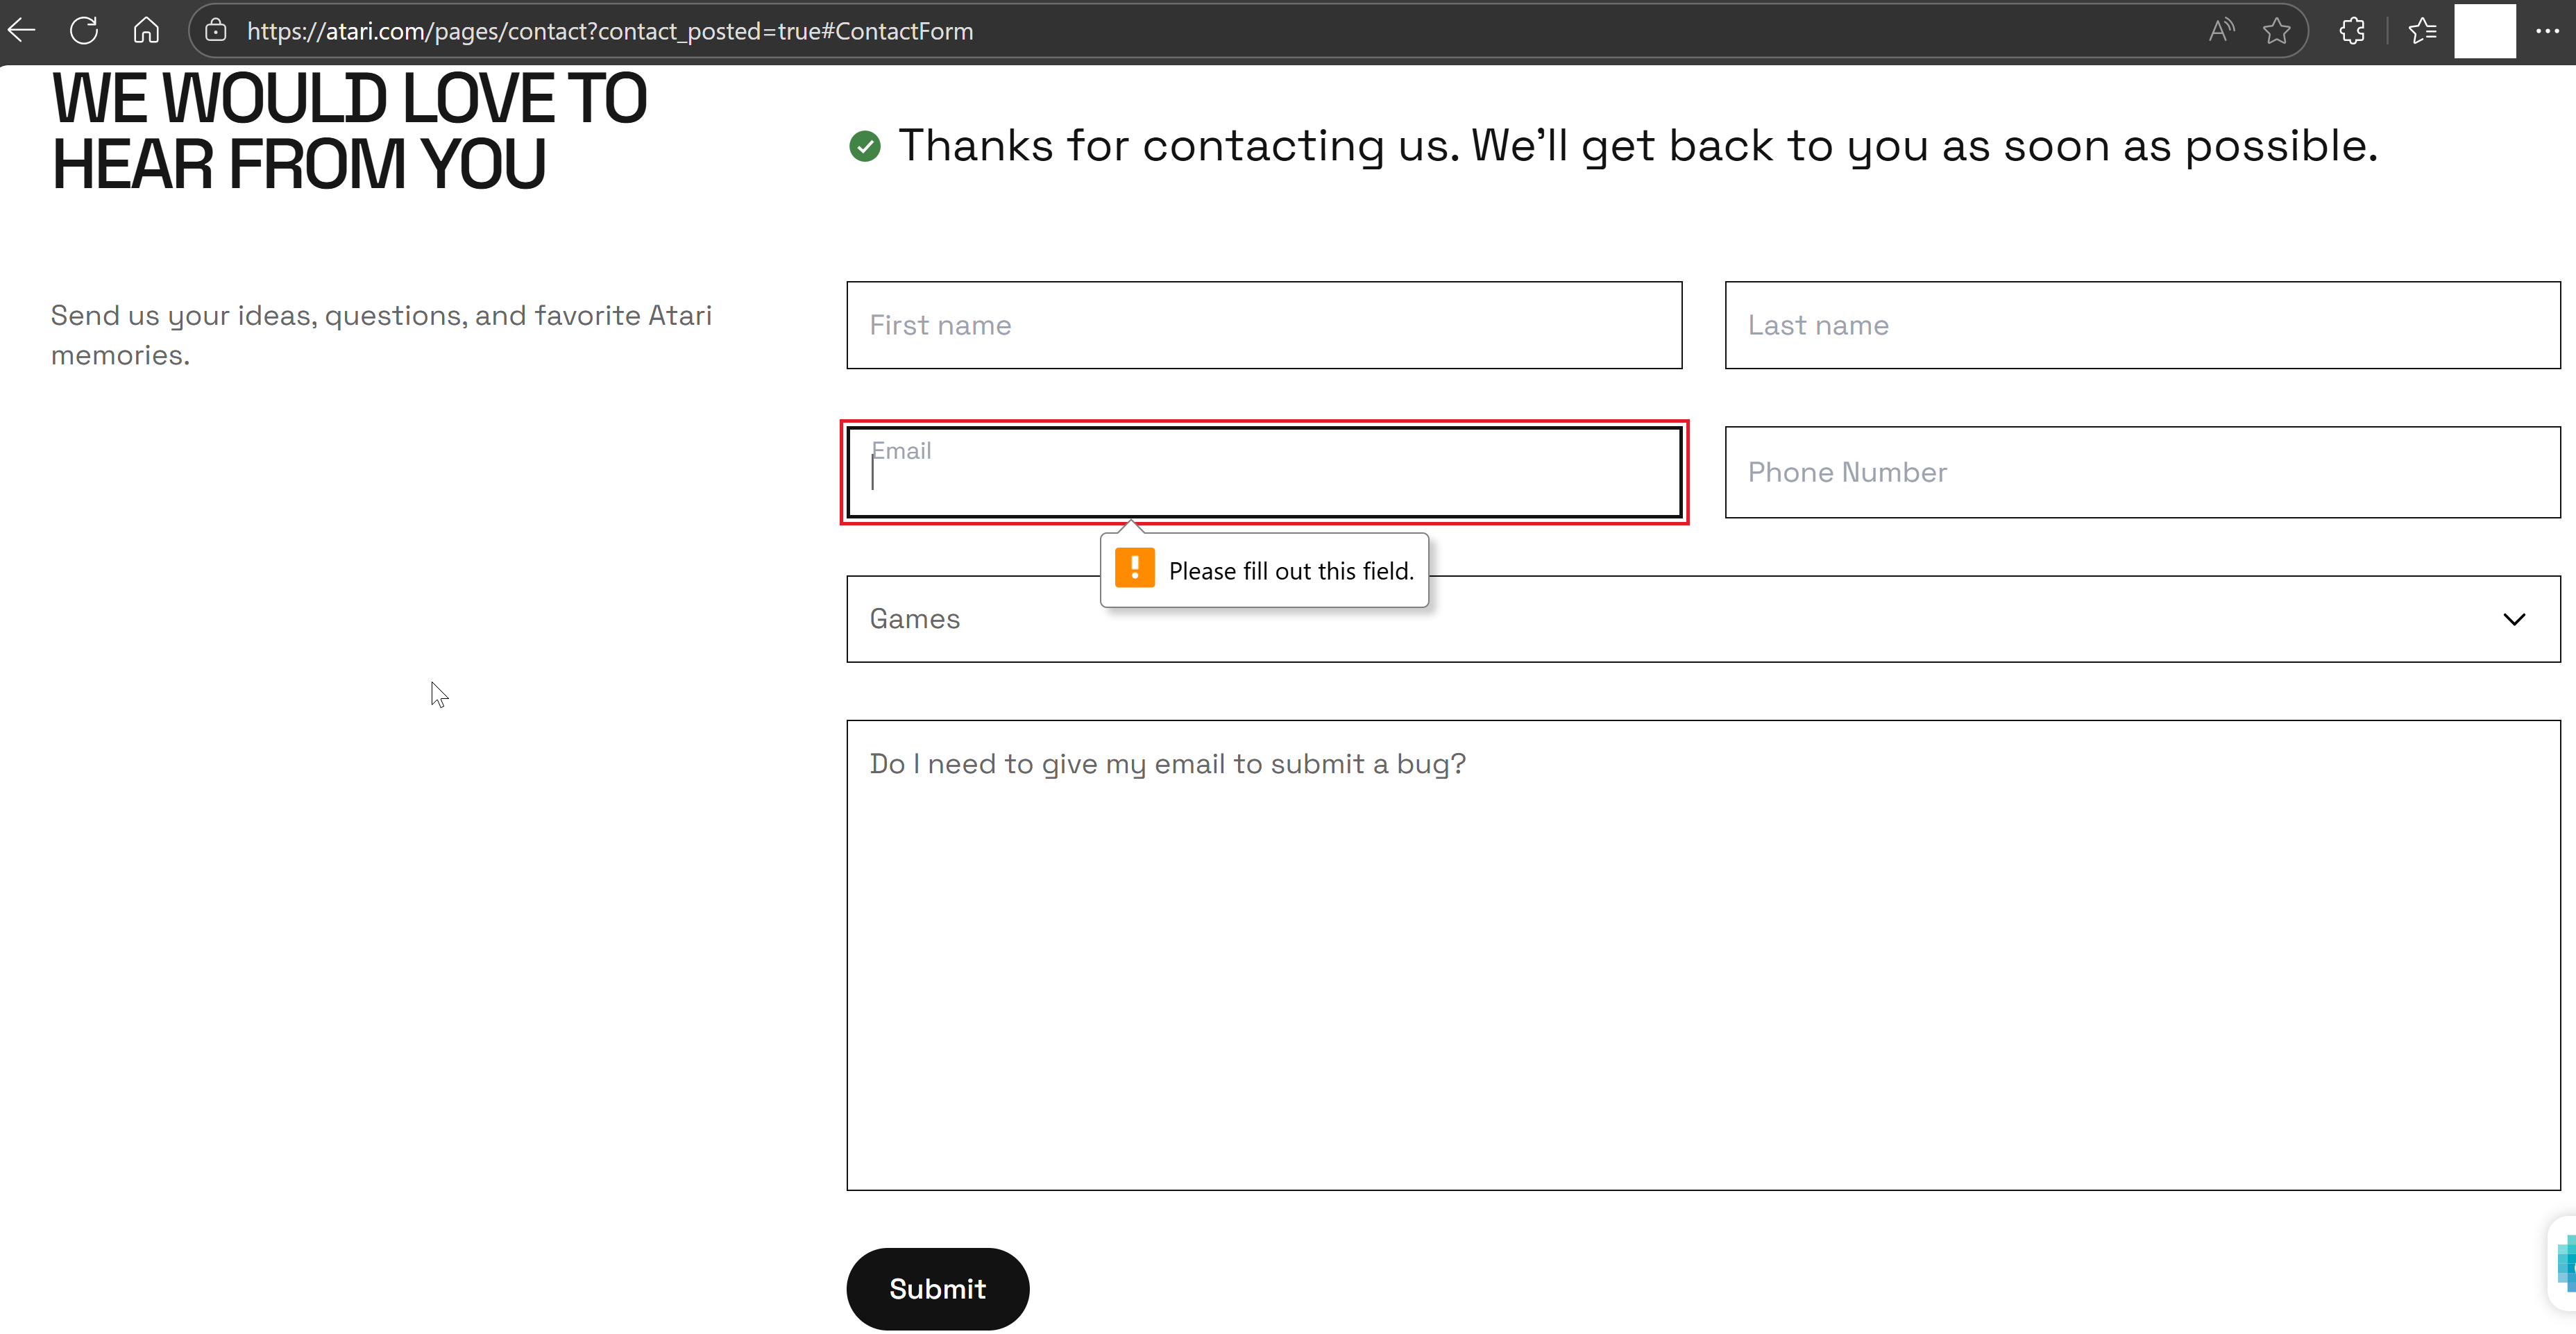
Task: Reload the page with the refresh icon
Action: pyautogui.click(x=84, y=31)
